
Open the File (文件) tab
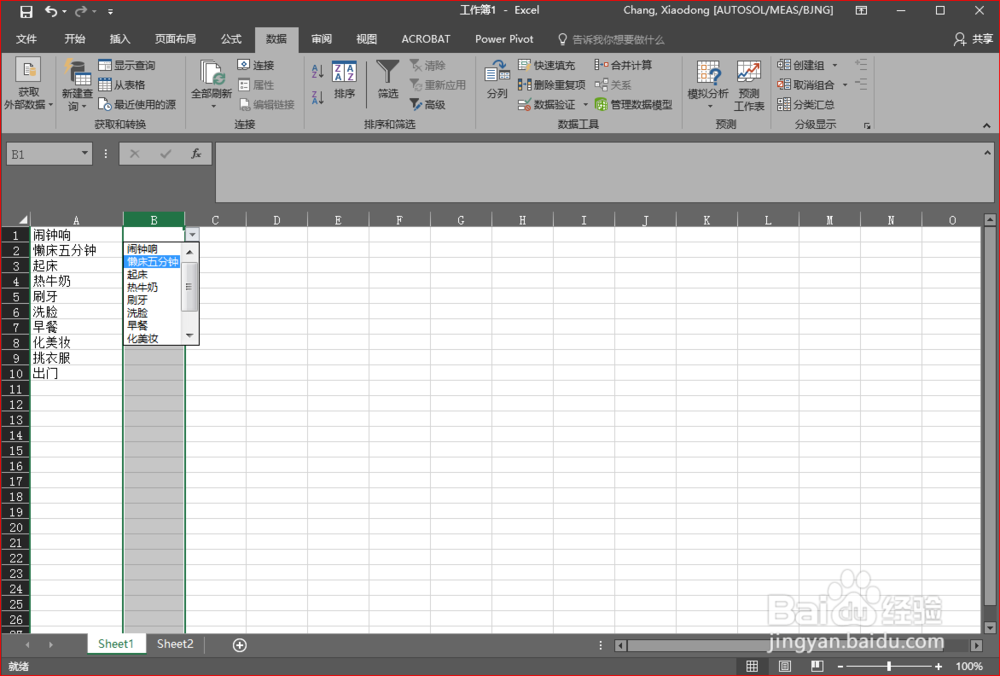26,39
